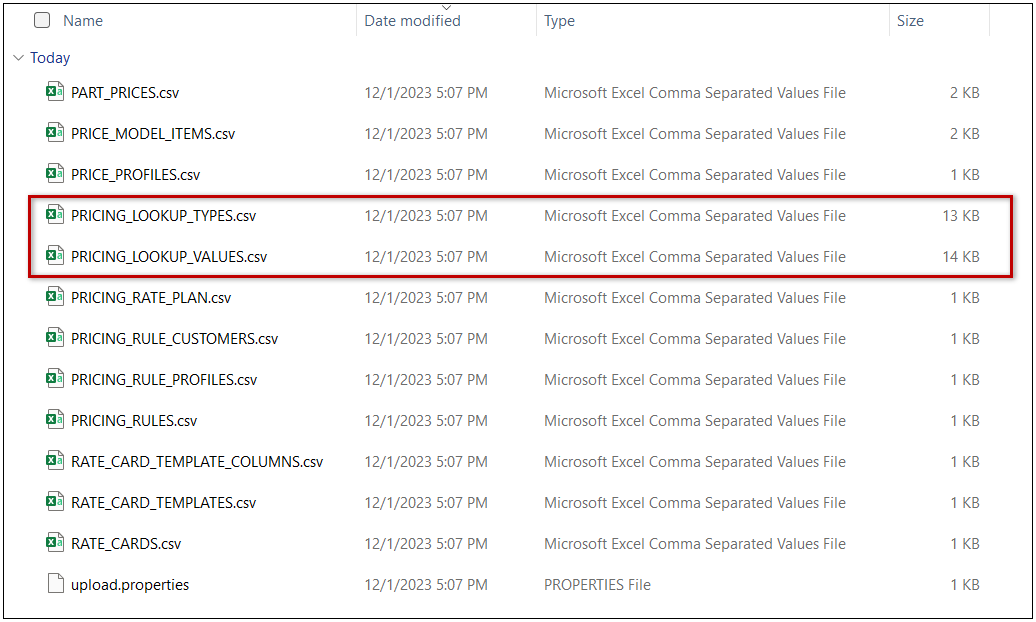Click the 2 KB size of PRICE_MODEL_ITEMS.csv
1036x622 pixels.
click(x=965, y=134)
